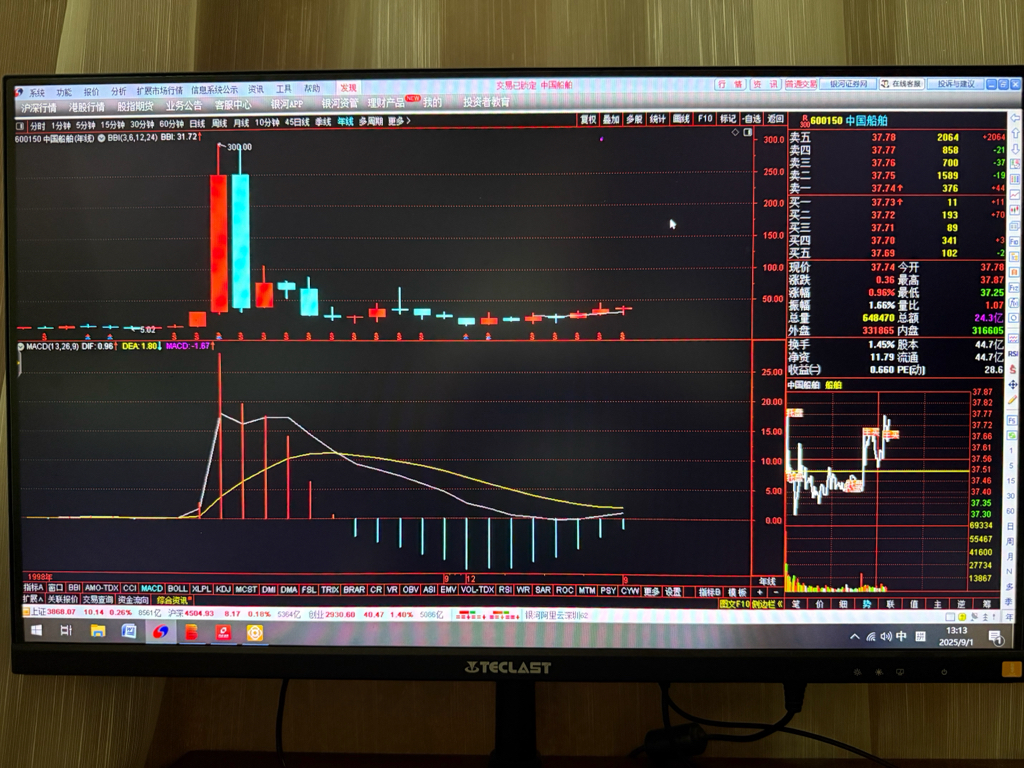Click the 返回 button

775,119
